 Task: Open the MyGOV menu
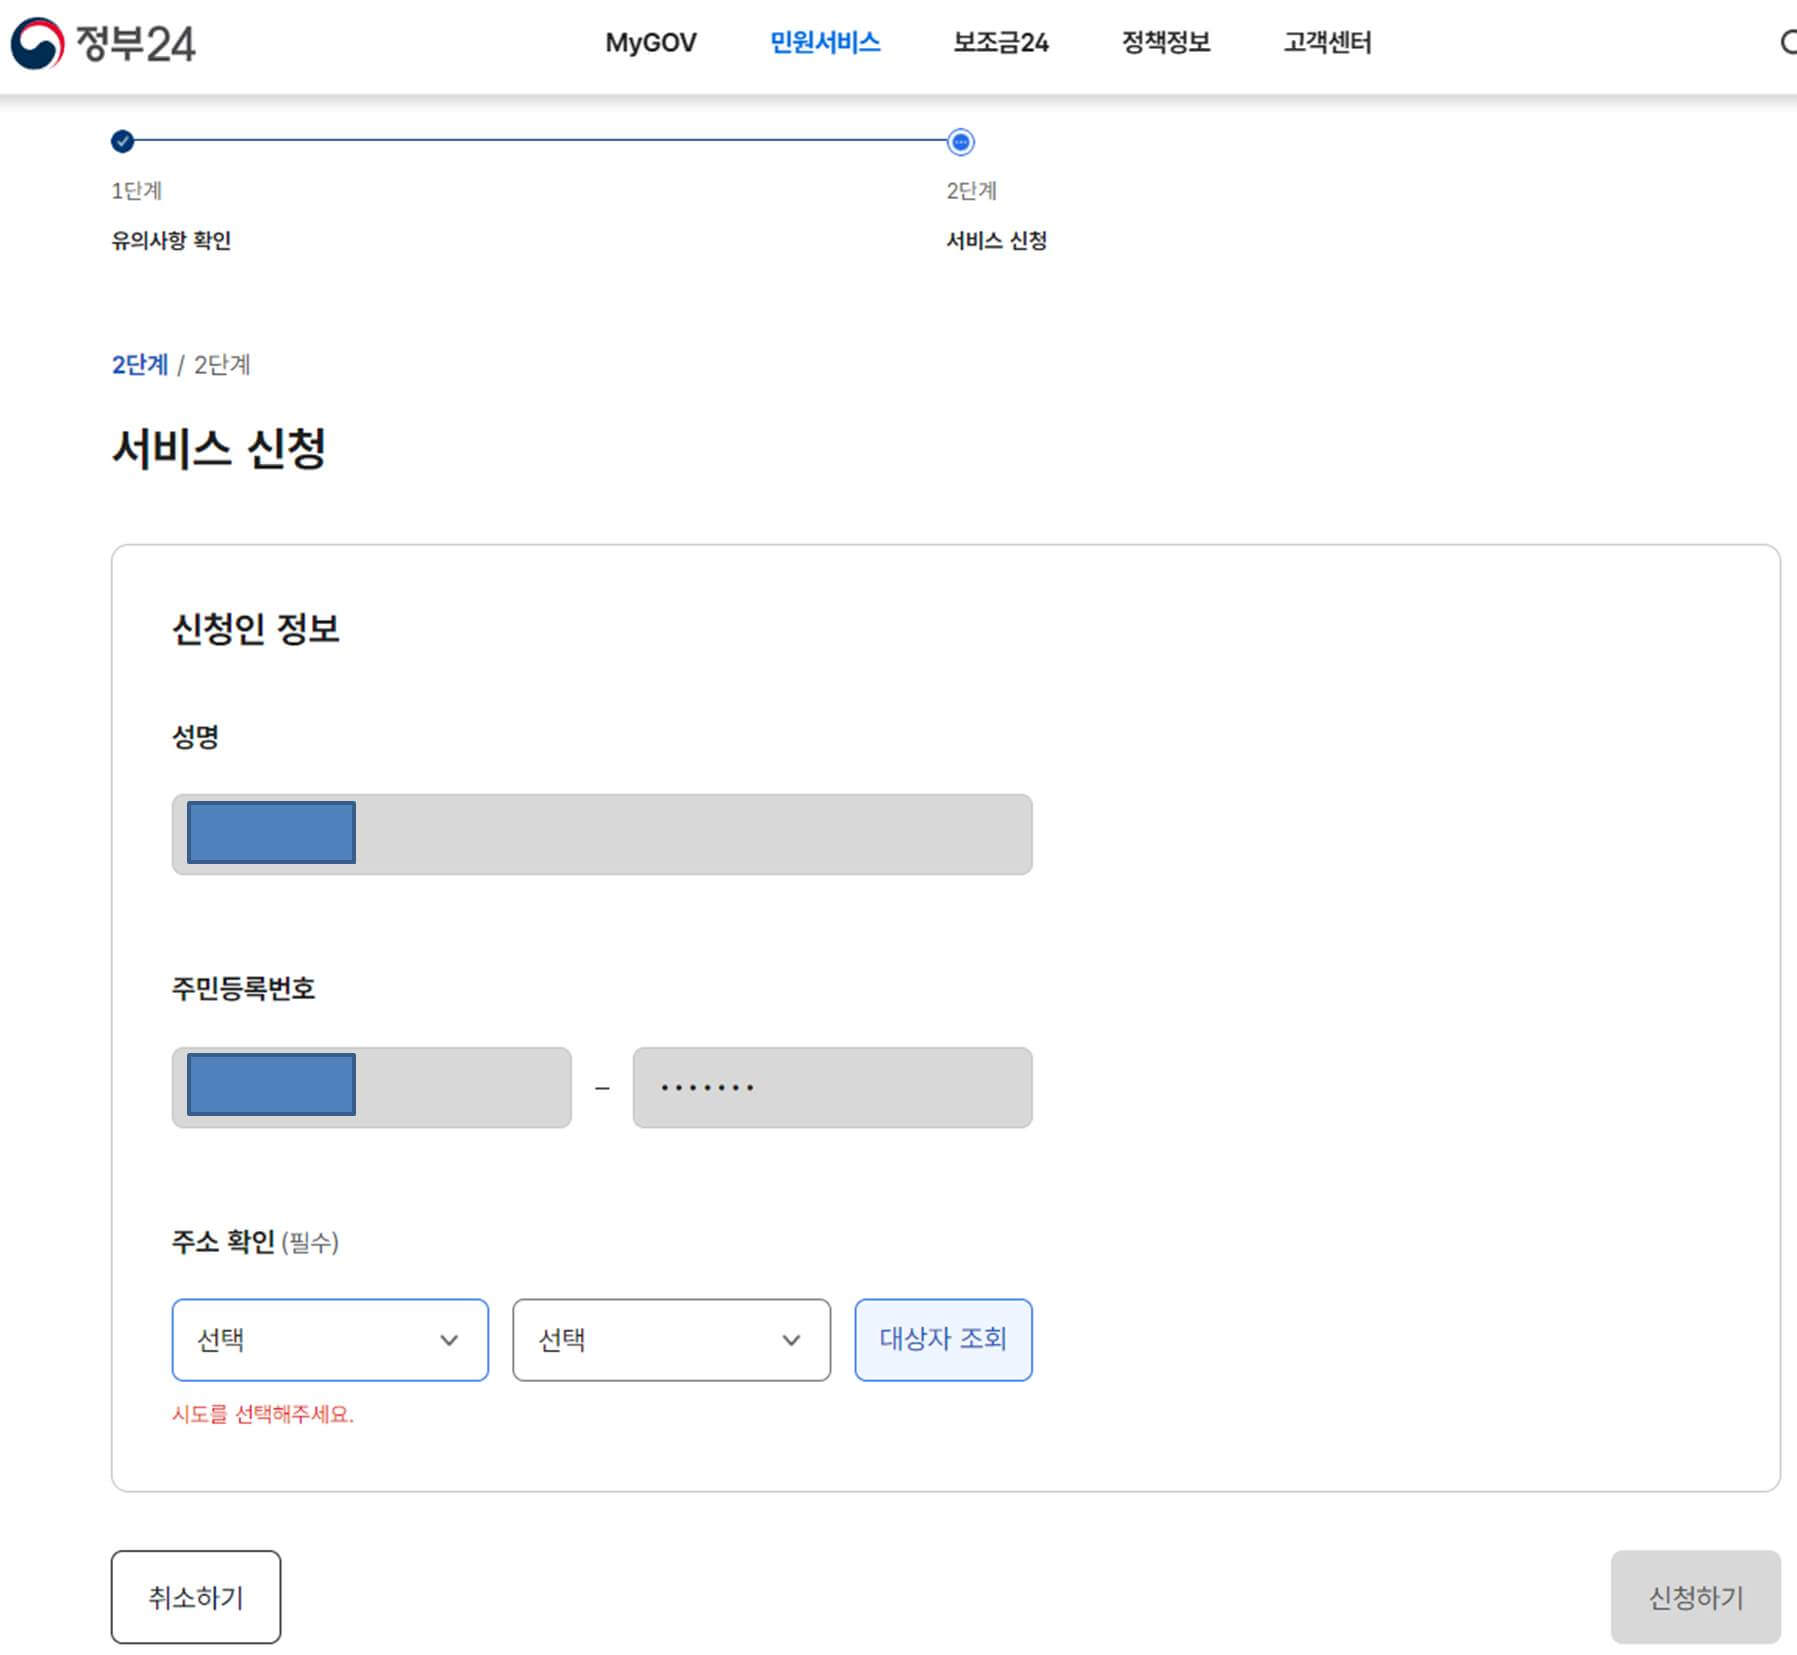pyautogui.click(x=651, y=42)
